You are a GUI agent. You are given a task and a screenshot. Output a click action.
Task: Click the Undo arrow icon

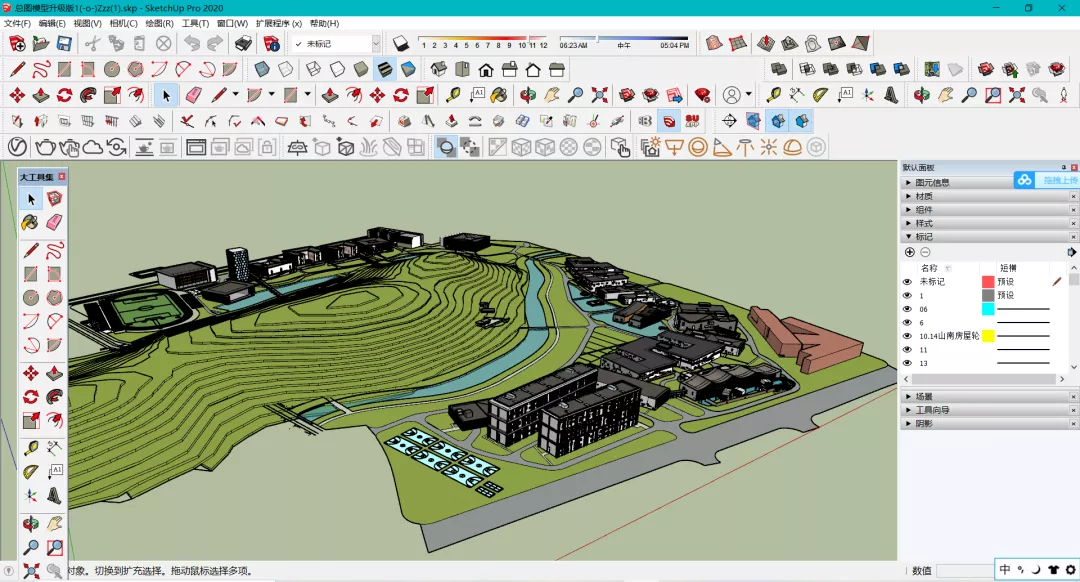[192, 43]
